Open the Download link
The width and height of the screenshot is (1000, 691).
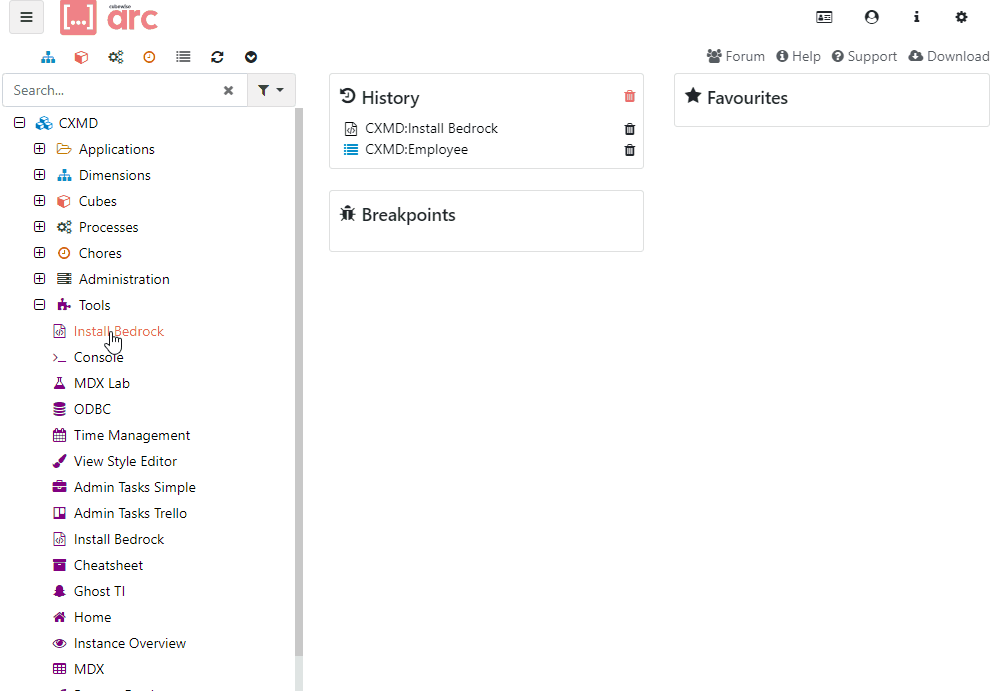tap(948, 56)
